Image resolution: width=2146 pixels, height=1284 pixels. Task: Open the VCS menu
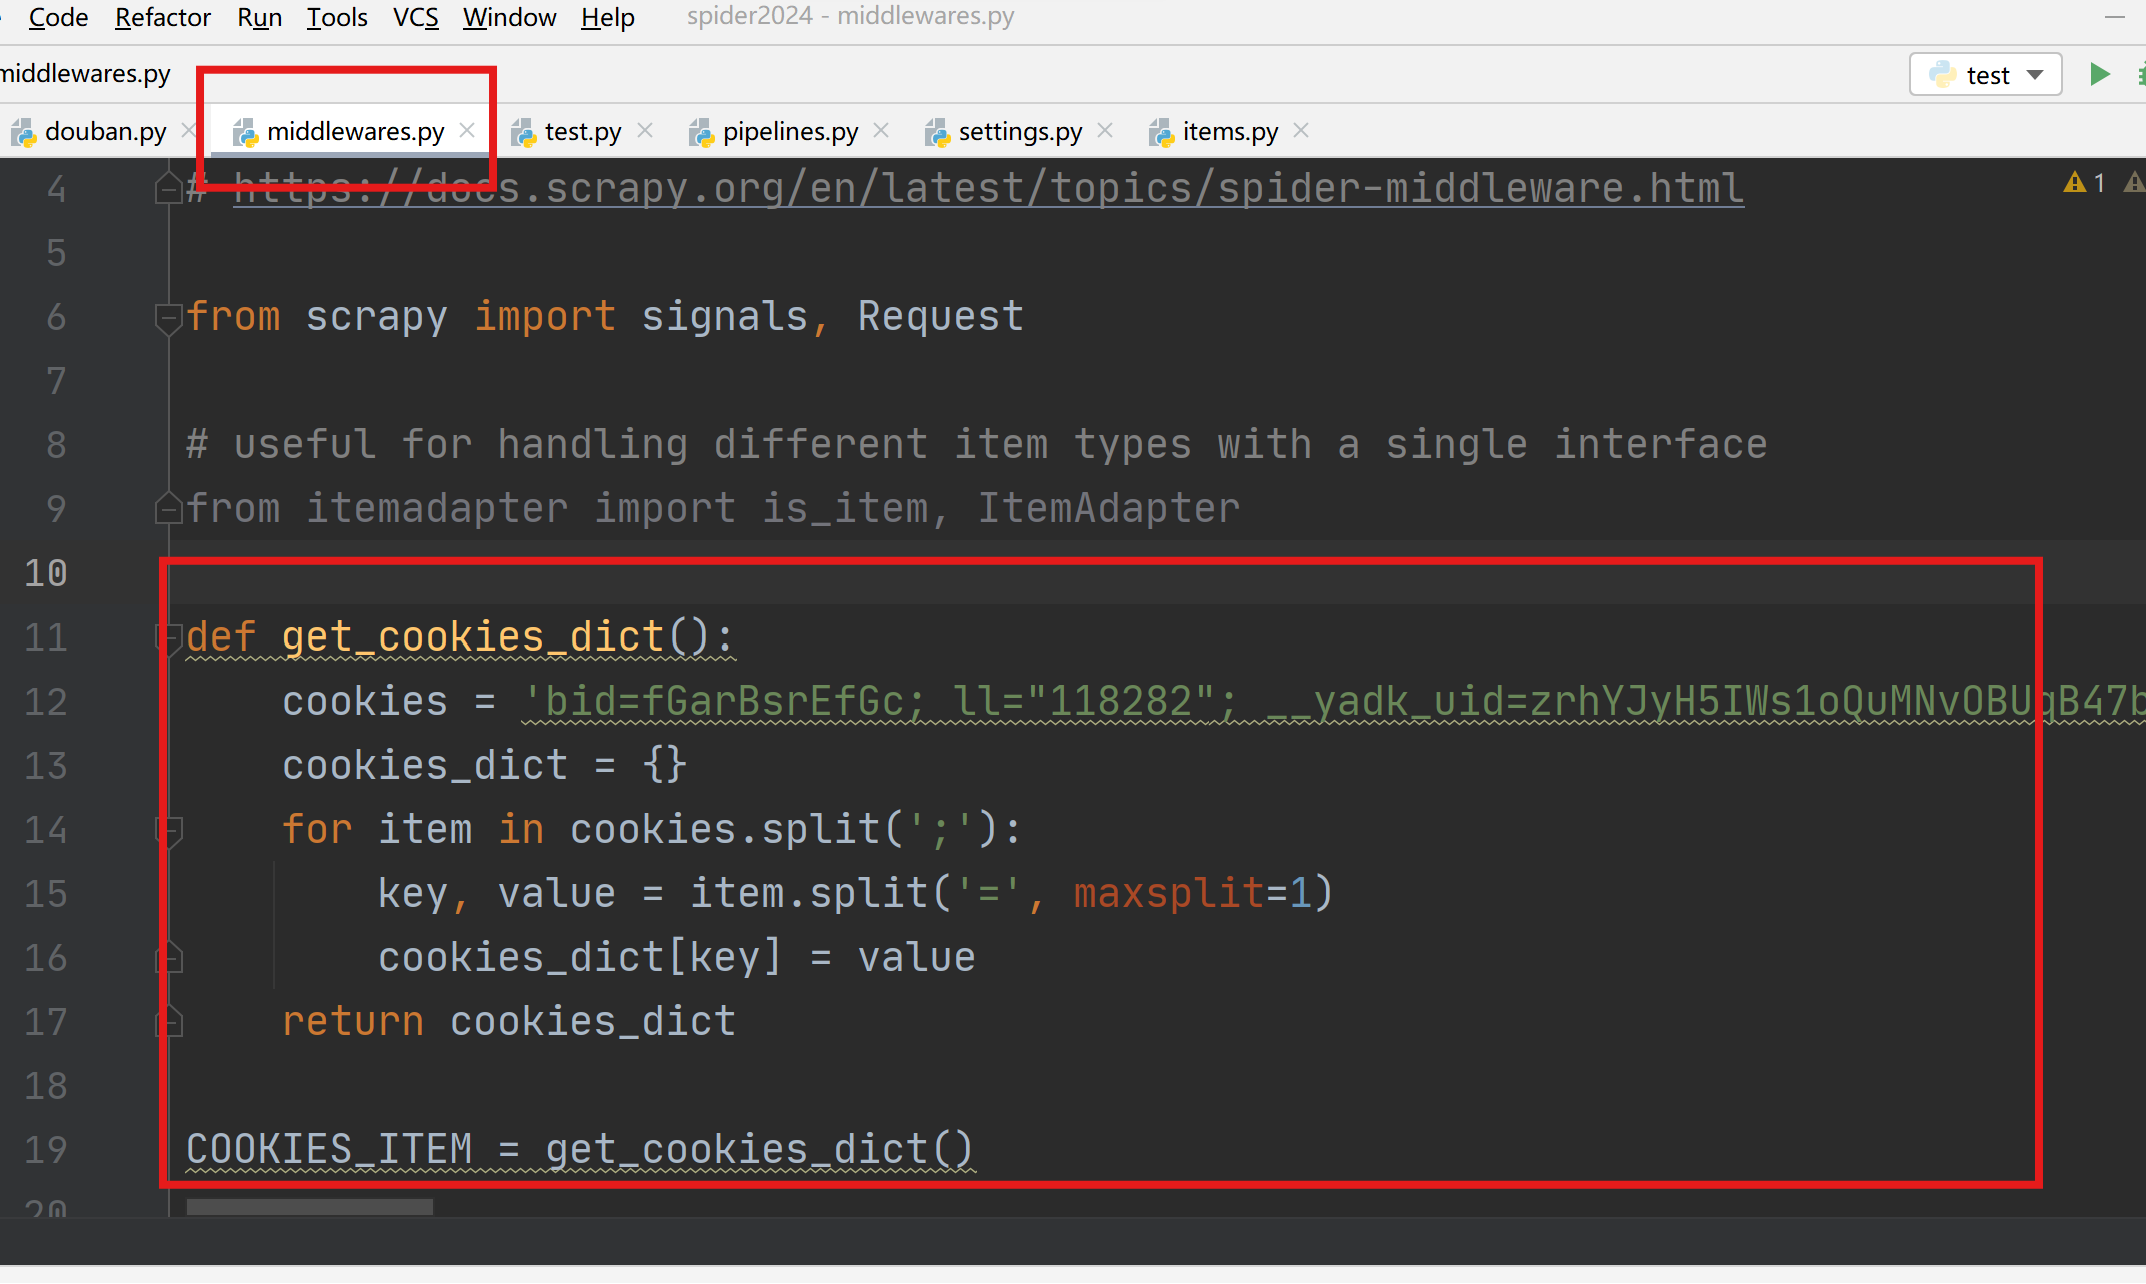click(415, 17)
